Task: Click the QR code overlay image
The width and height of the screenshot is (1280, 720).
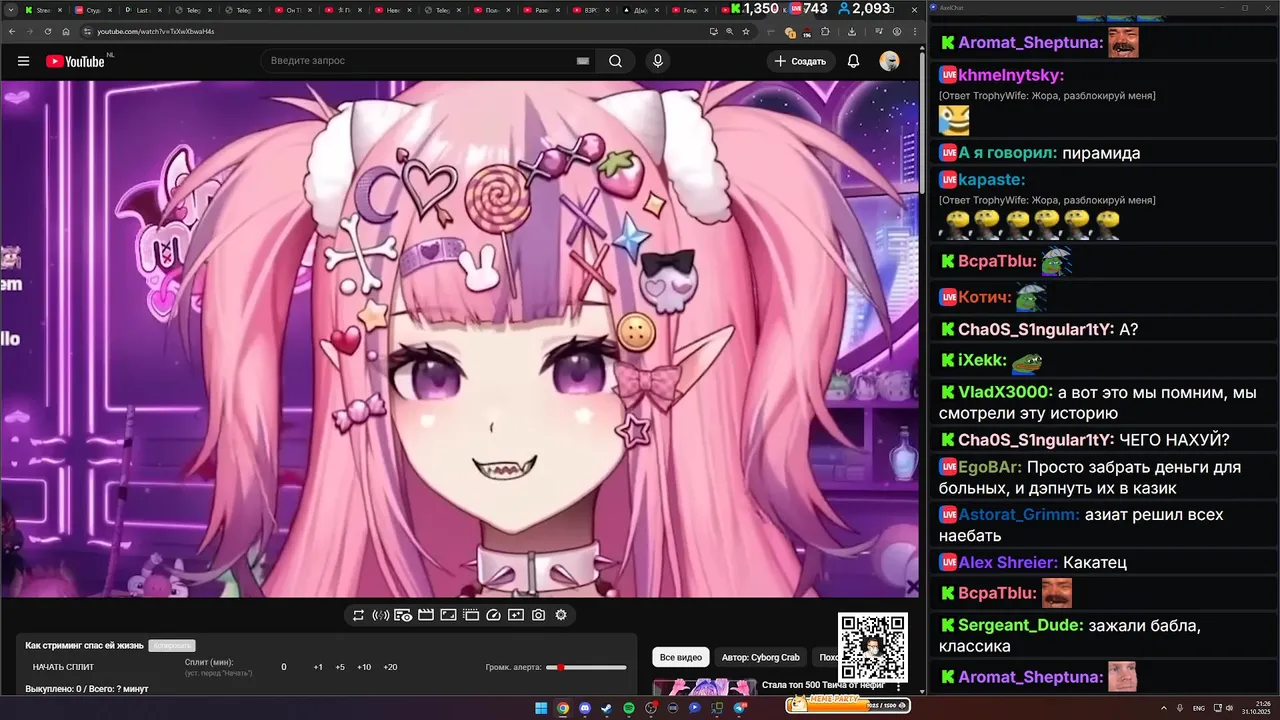Action: tap(873, 647)
